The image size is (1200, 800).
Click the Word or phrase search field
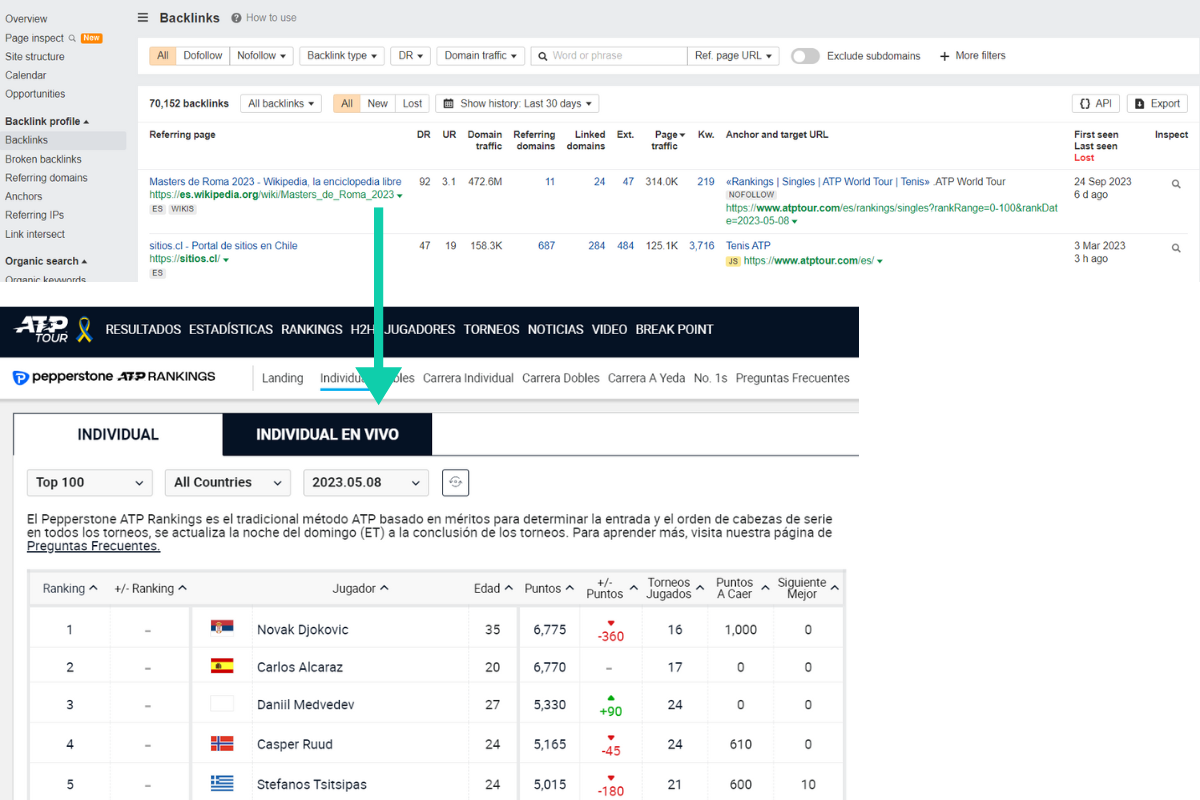click(x=609, y=56)
